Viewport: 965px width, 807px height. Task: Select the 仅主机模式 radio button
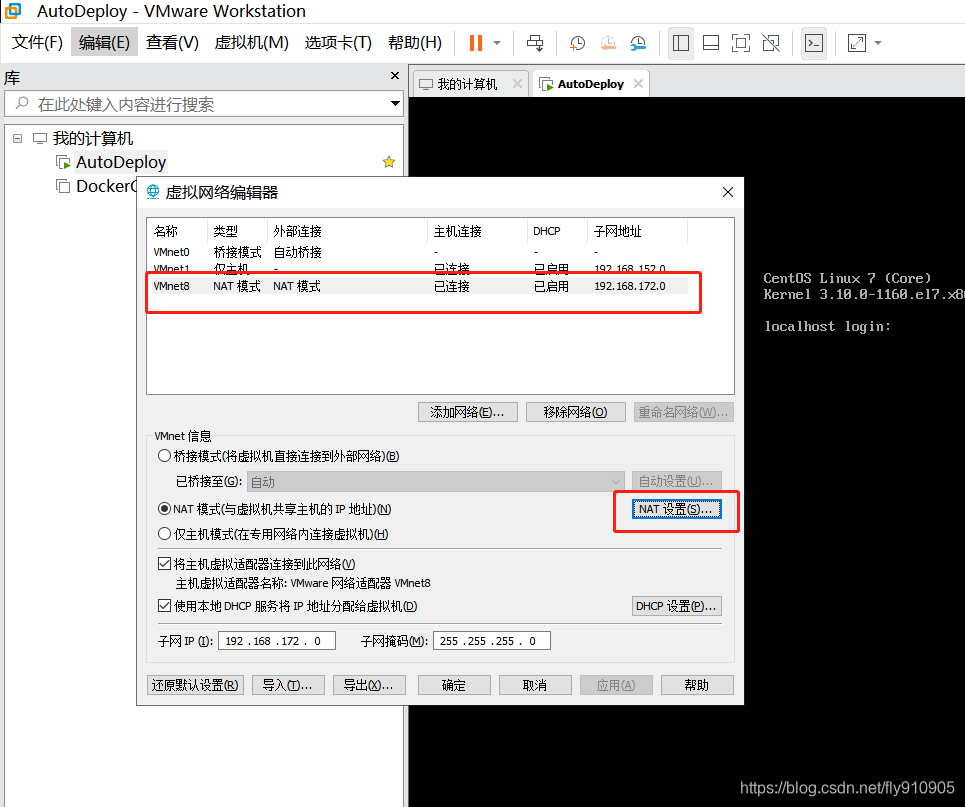164,534
